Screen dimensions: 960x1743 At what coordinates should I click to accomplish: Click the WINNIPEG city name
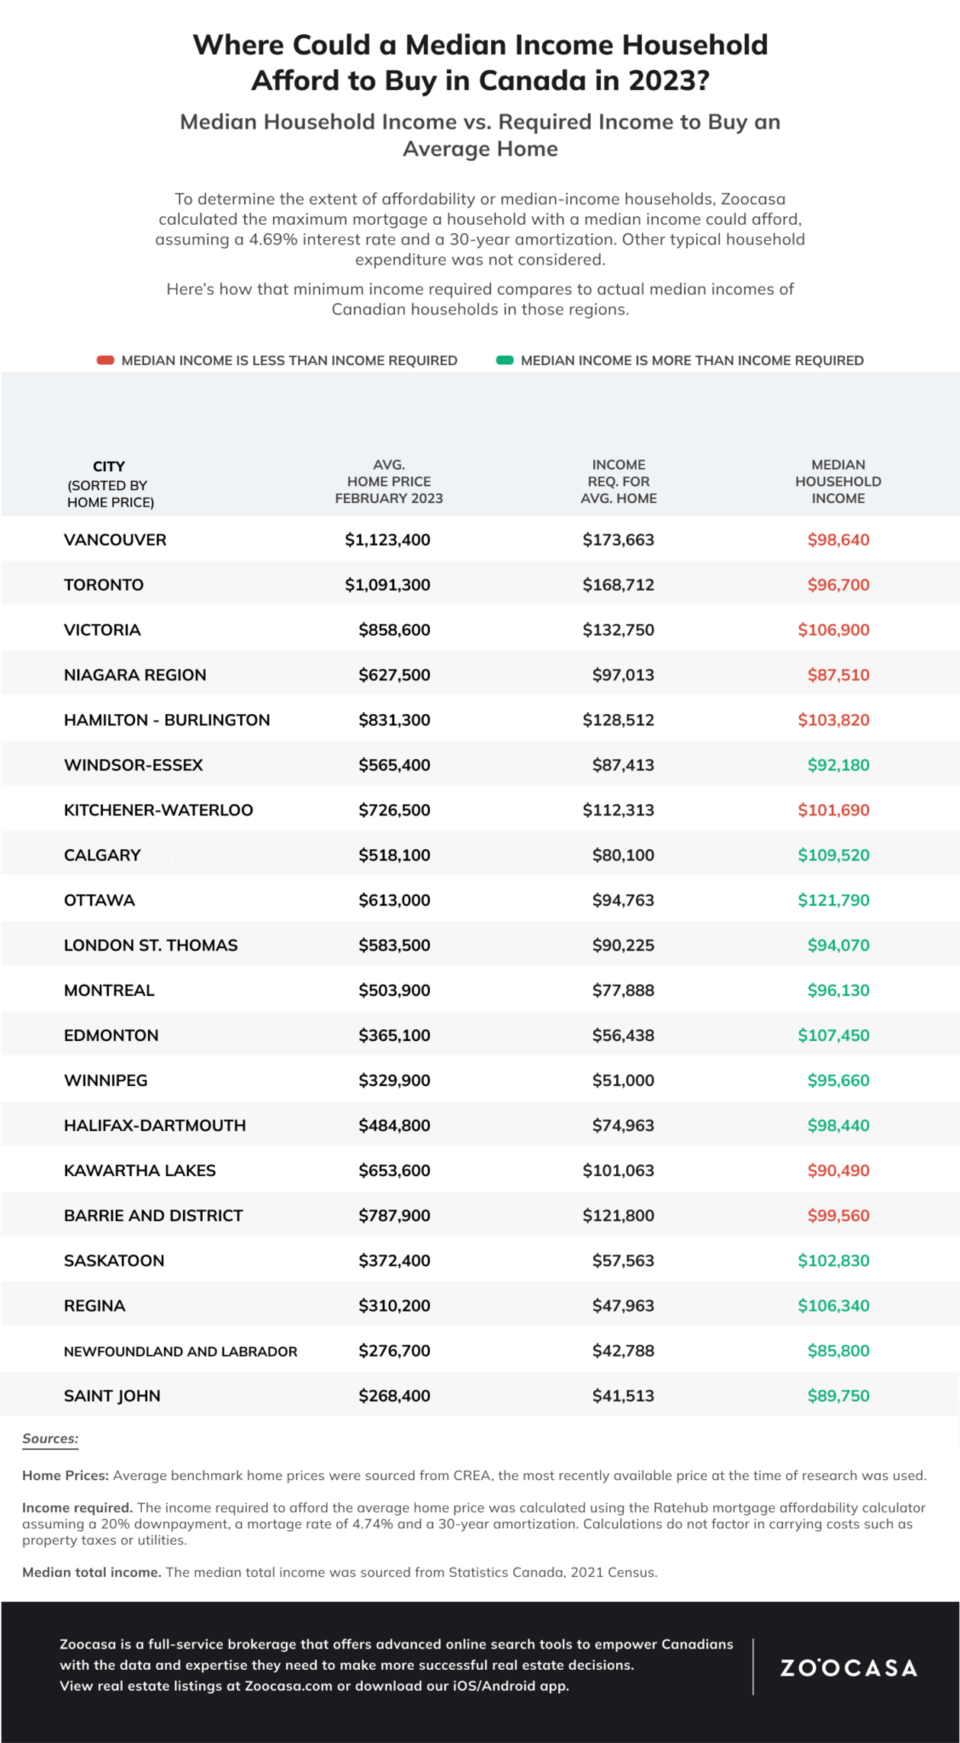click(105, 1080)
